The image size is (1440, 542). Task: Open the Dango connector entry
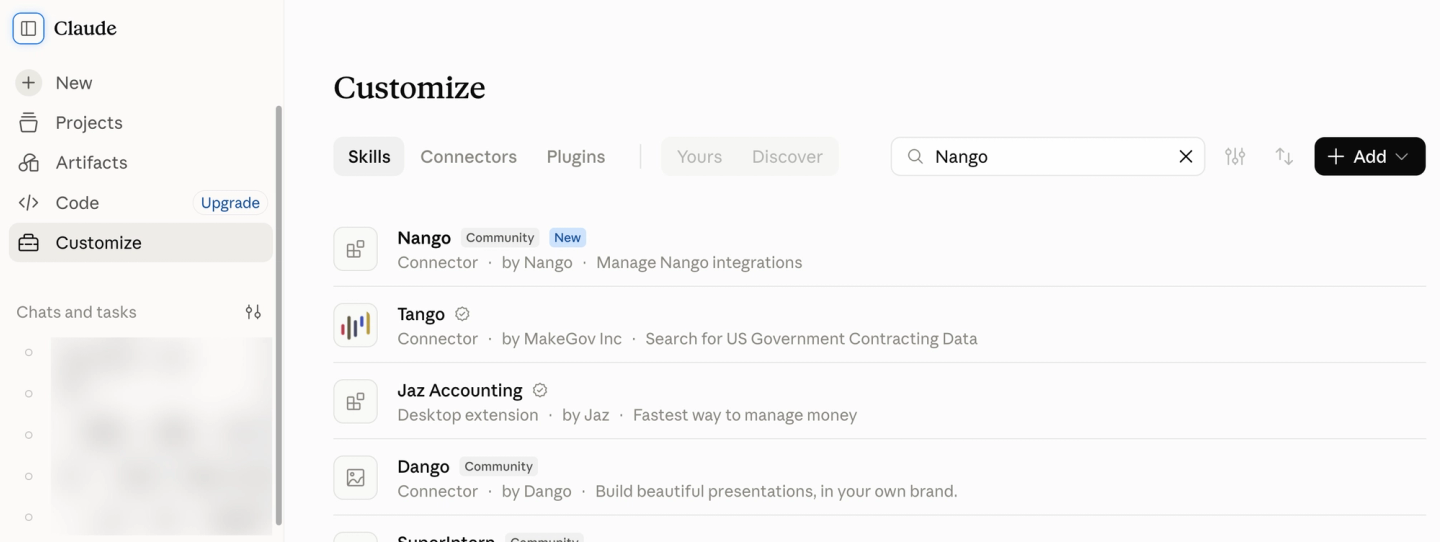point(879,478)
